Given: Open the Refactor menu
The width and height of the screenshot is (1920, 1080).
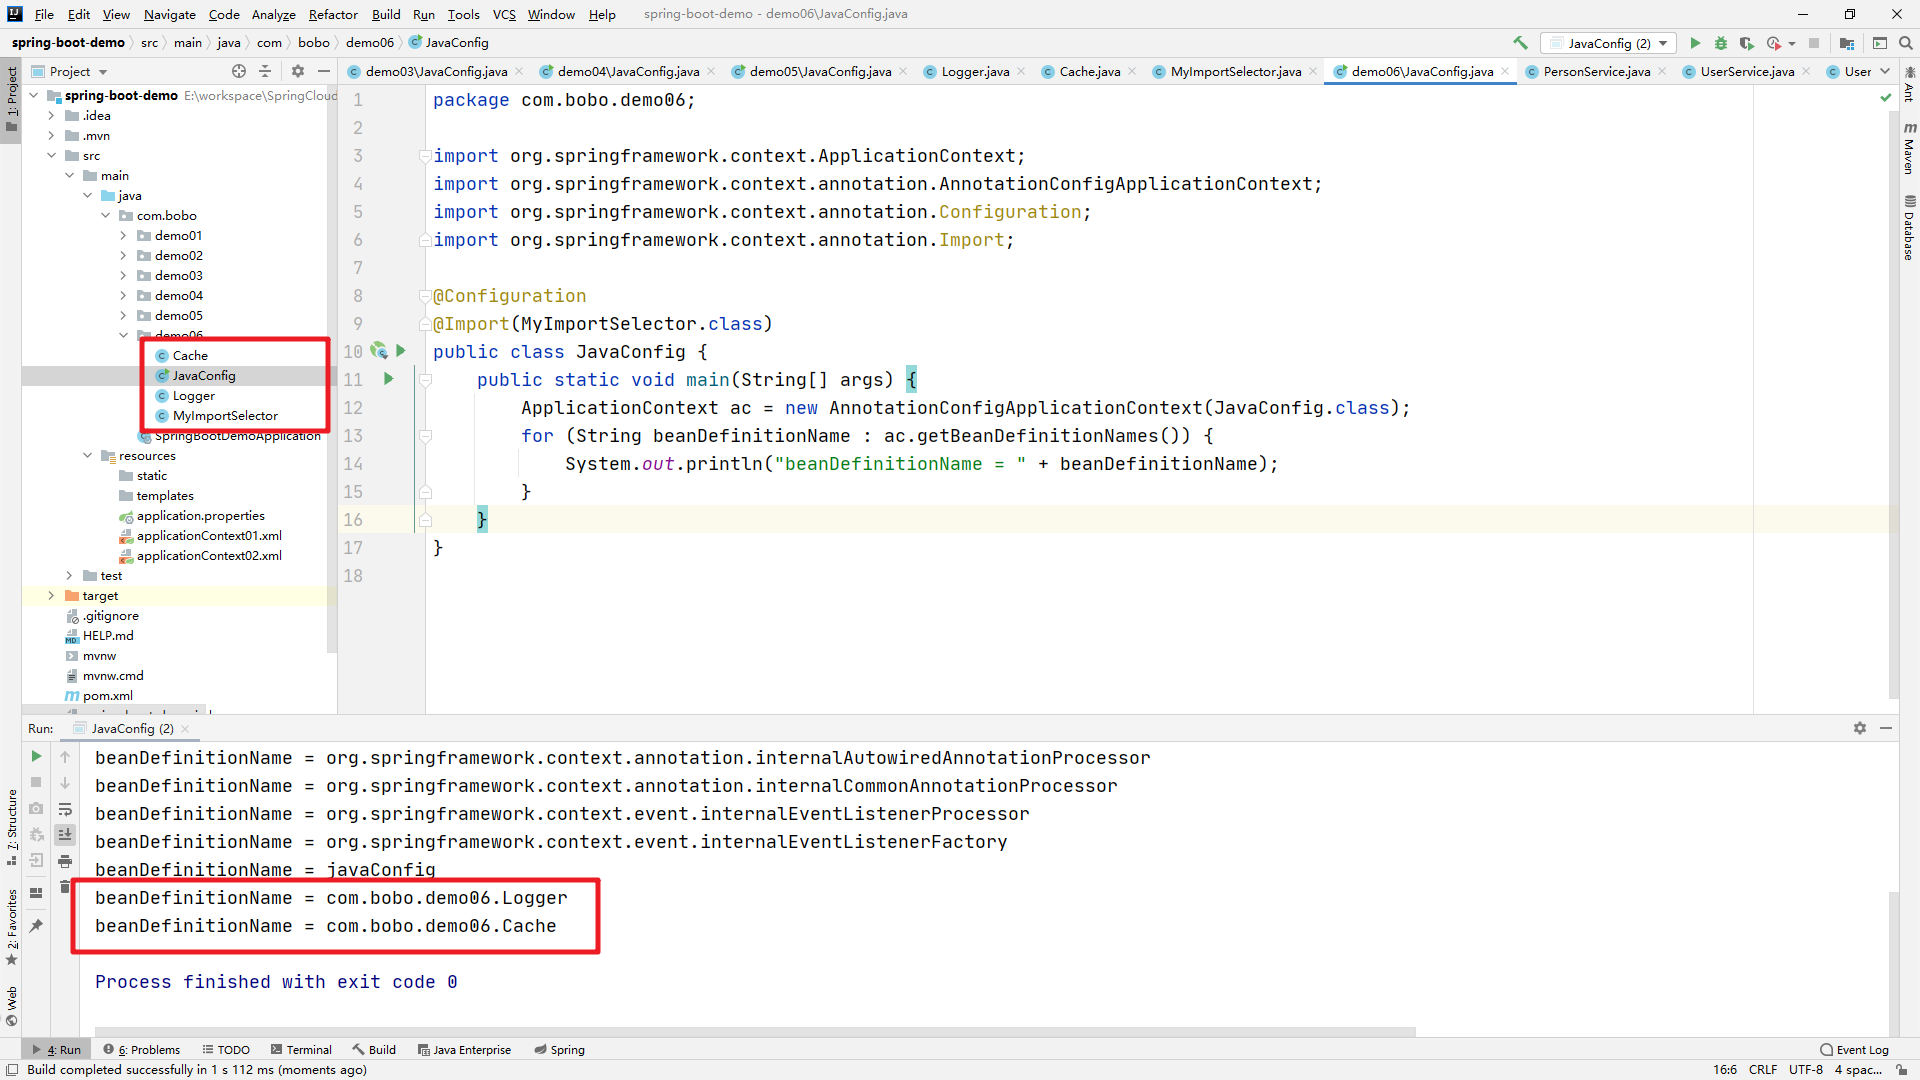Looking at the screenshot, I should coord(332,14).
